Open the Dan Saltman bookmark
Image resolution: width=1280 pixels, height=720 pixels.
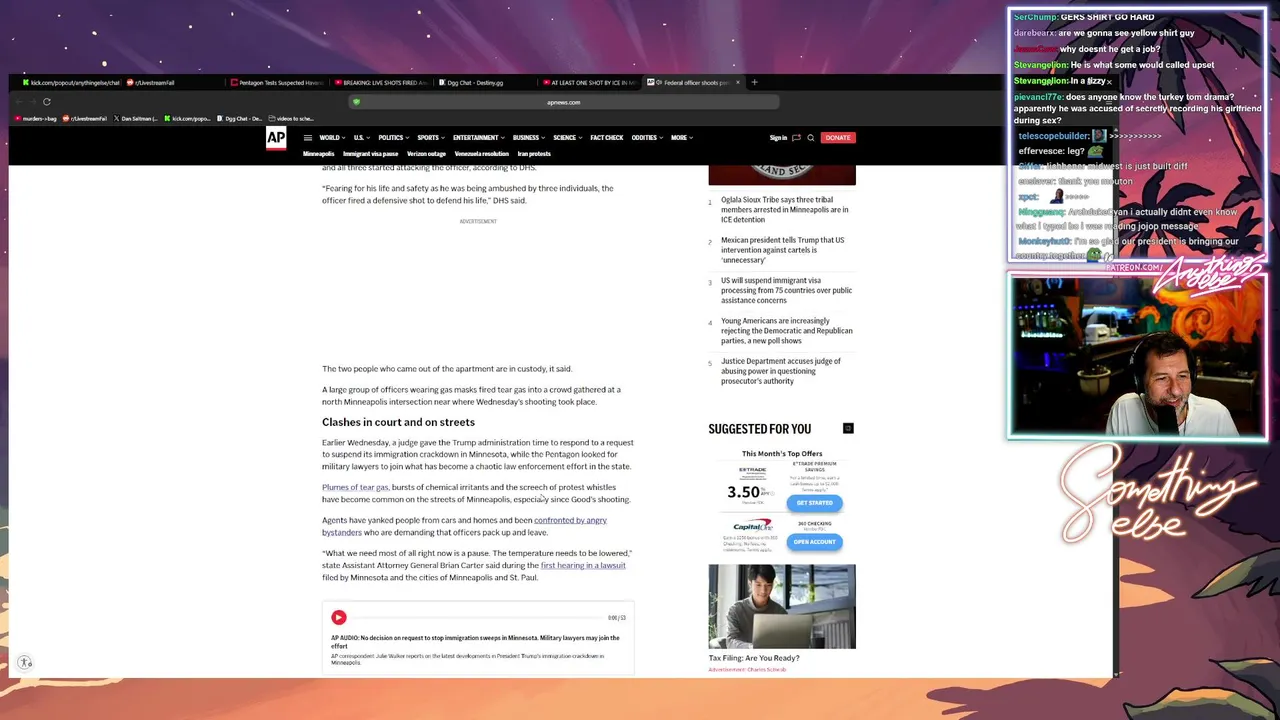[136, 119]
